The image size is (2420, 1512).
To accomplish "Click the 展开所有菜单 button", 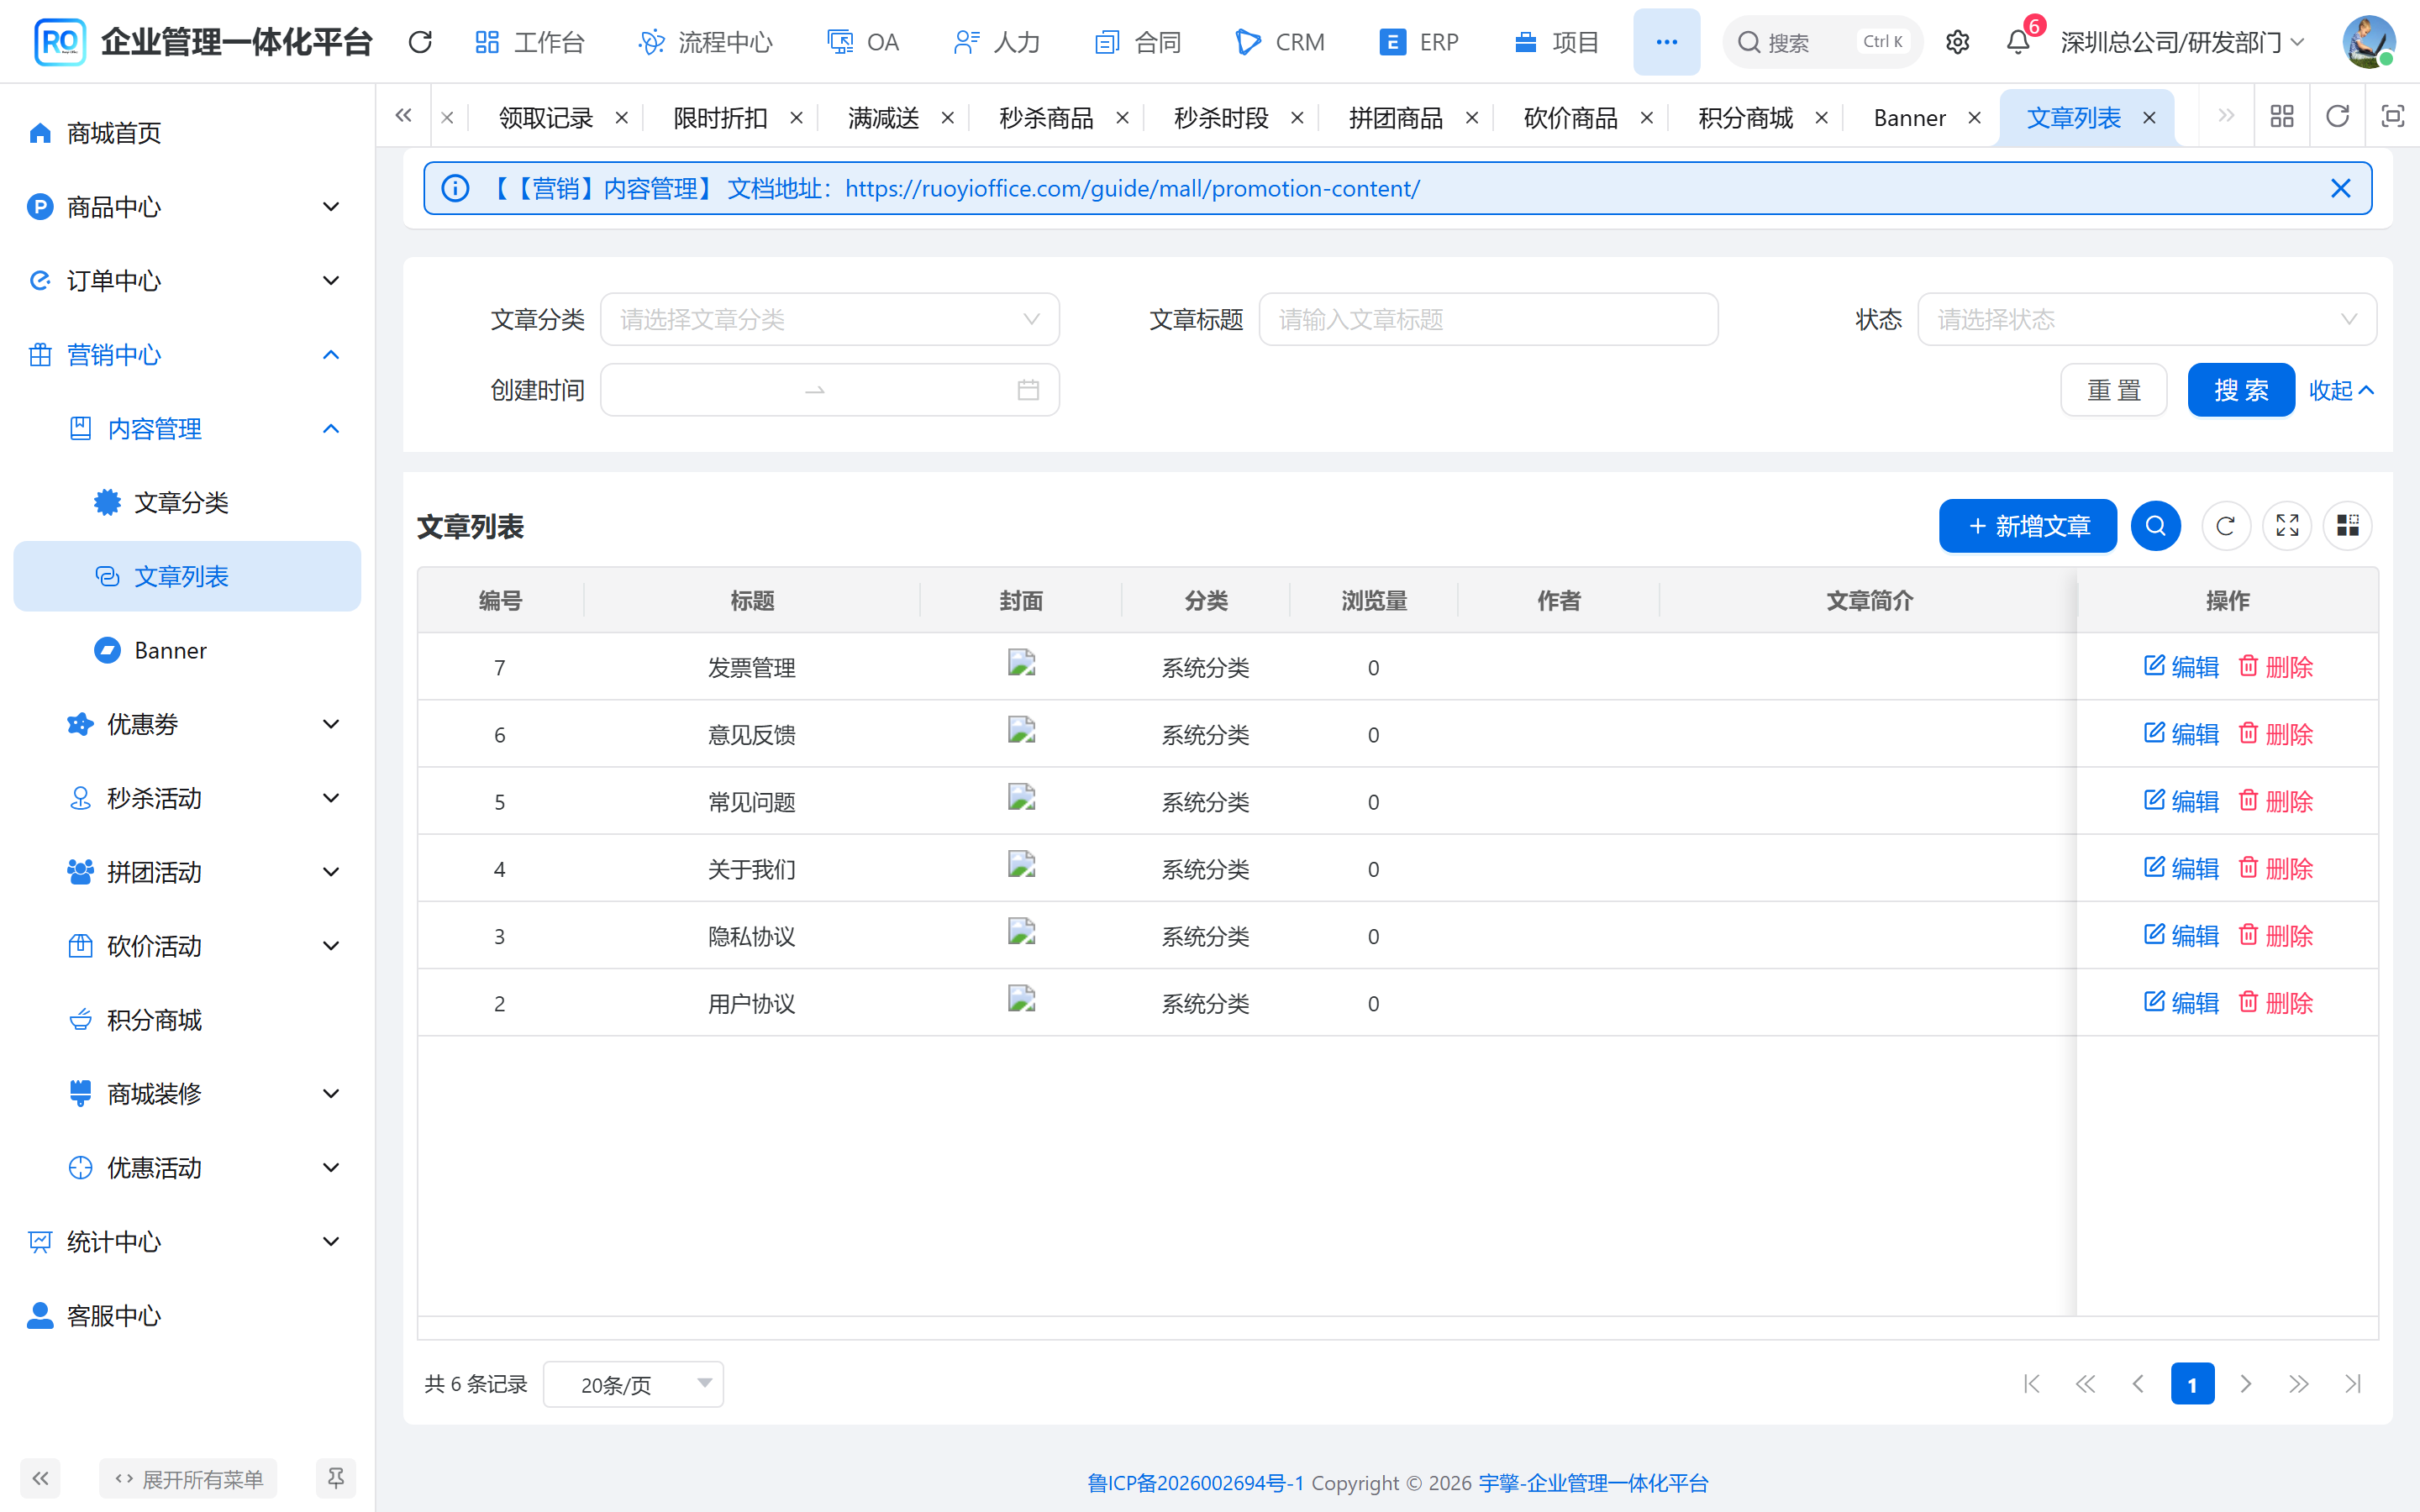I will (x=188, y=1478).
